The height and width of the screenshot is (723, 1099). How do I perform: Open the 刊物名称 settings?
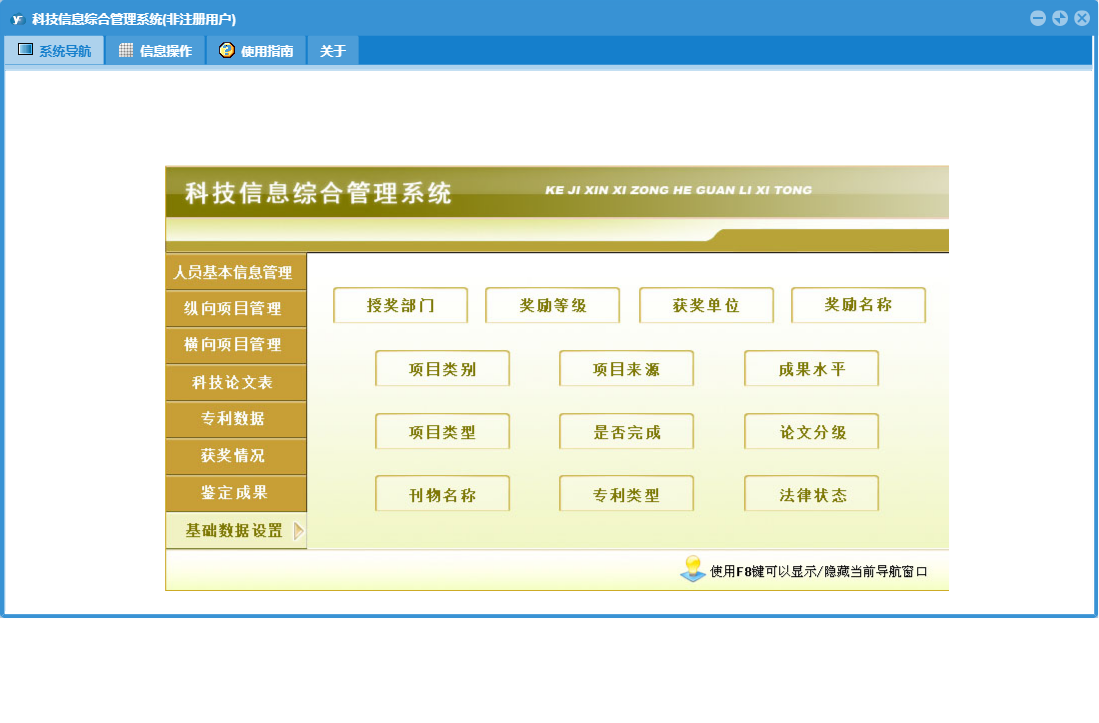point(442,494)
